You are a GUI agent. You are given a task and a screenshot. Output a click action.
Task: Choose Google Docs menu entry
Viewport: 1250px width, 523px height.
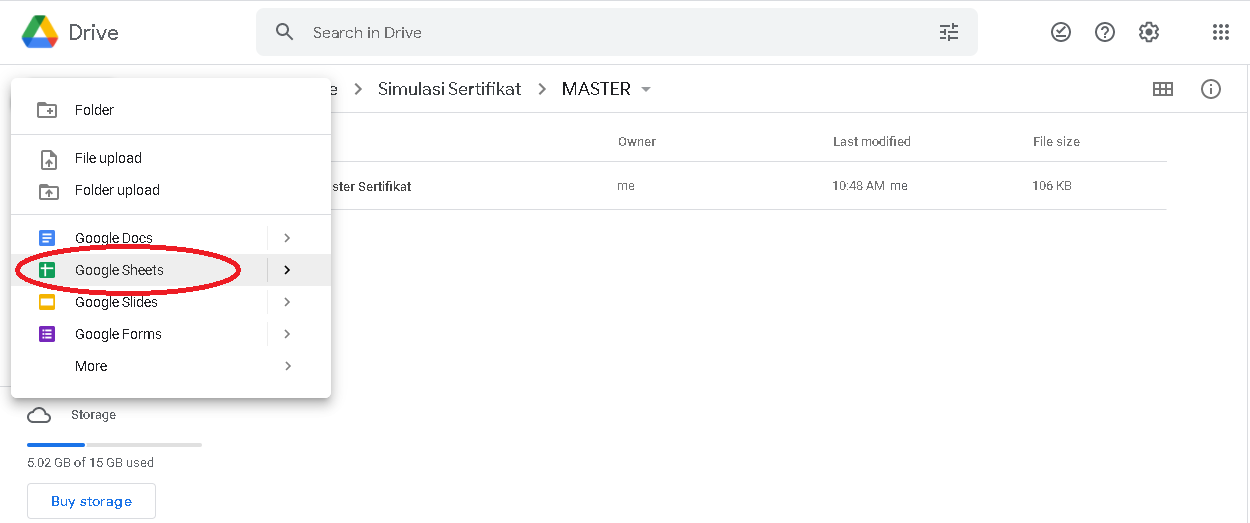pos(171,238)
